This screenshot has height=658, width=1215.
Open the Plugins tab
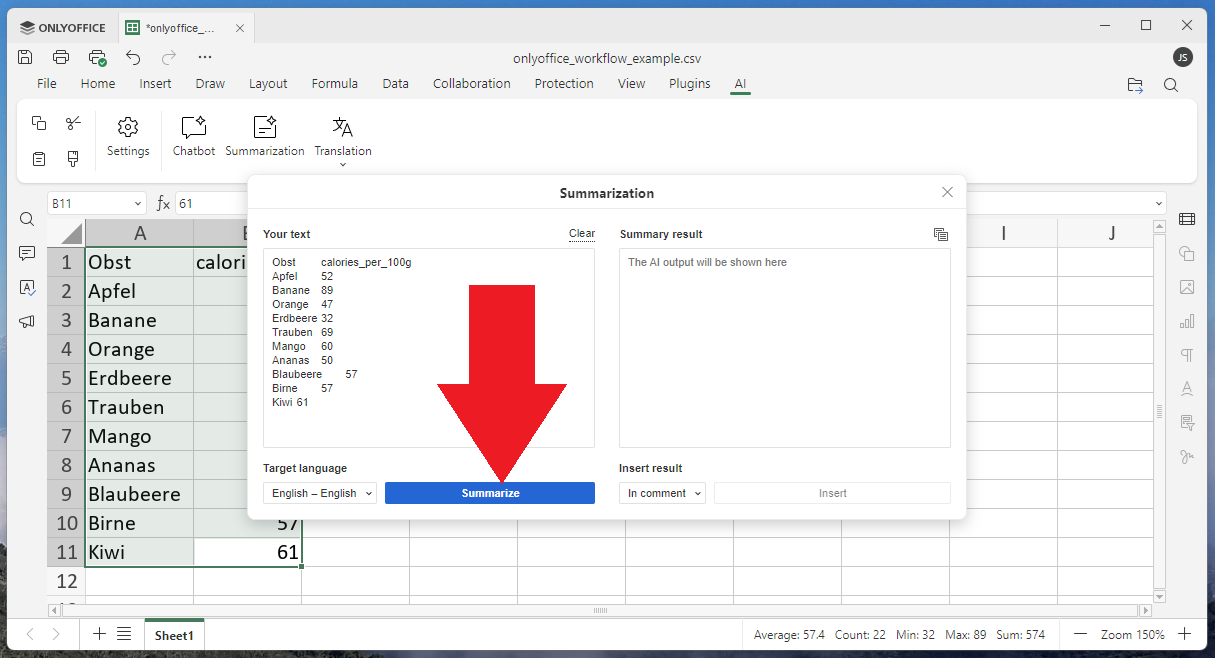tap(689, 84)
